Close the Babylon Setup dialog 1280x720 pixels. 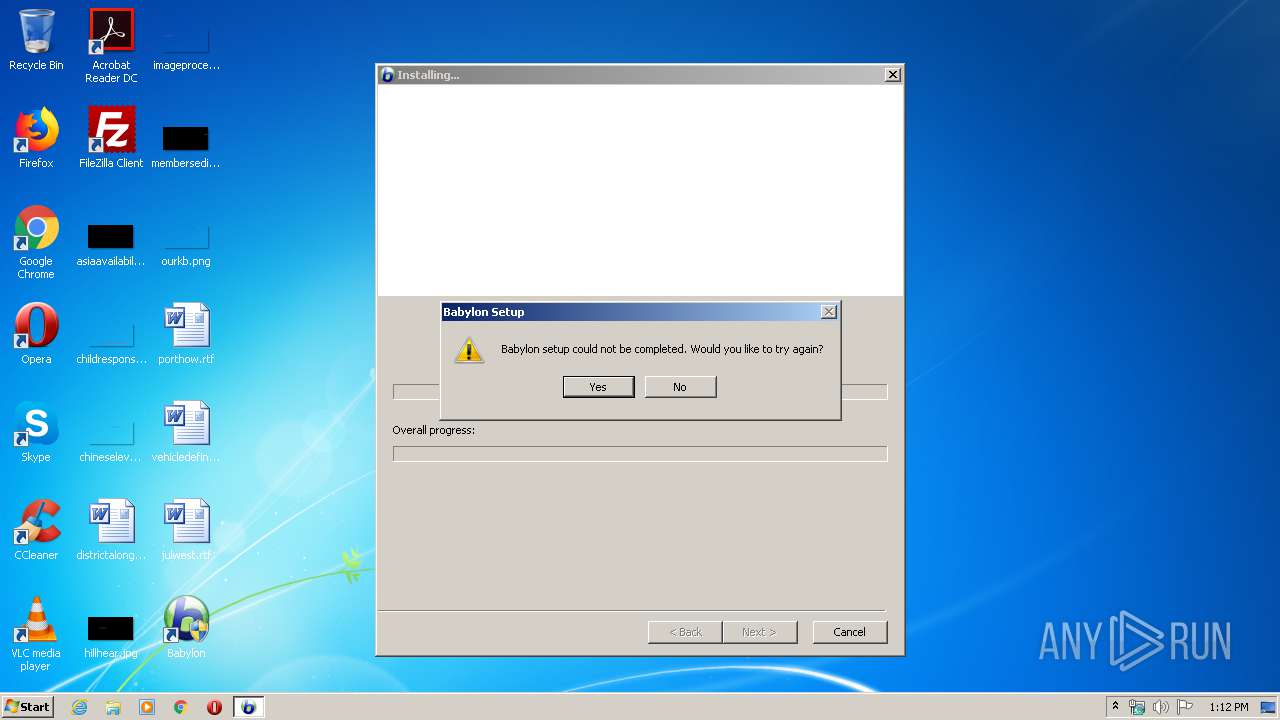[828, 312]
